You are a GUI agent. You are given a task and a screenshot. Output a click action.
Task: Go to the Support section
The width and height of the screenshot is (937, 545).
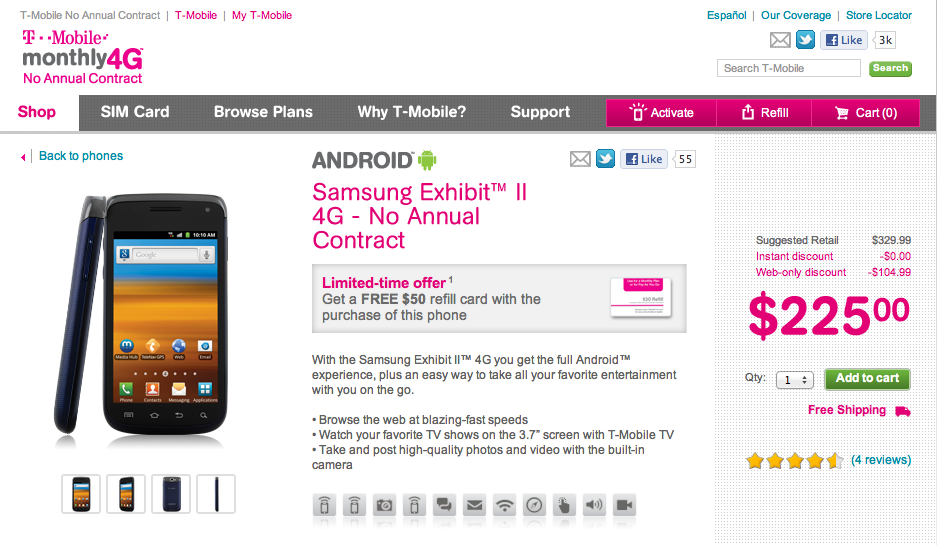pyautogui.click(x=540, y=112)
